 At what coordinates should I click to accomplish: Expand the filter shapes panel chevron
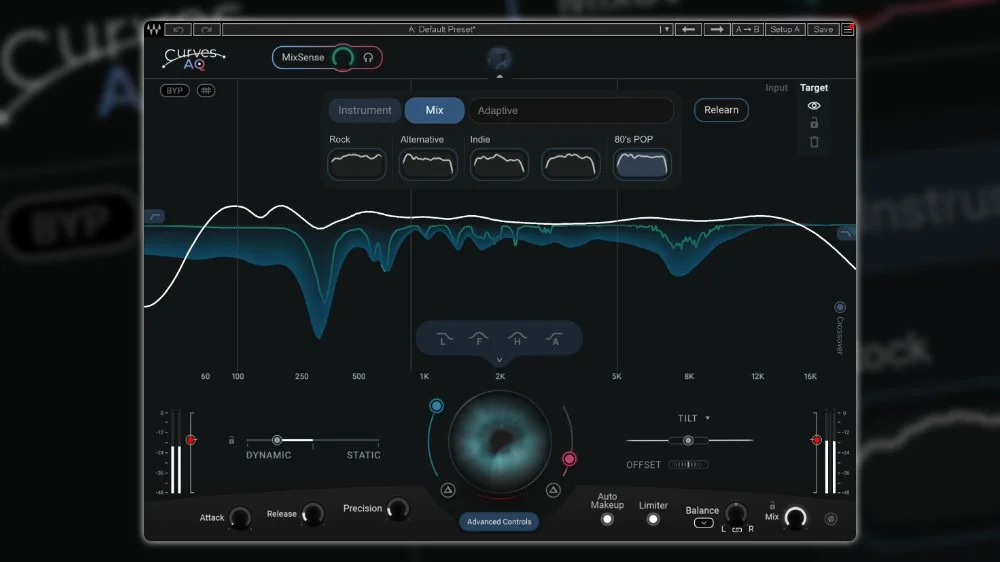(499, 360)
